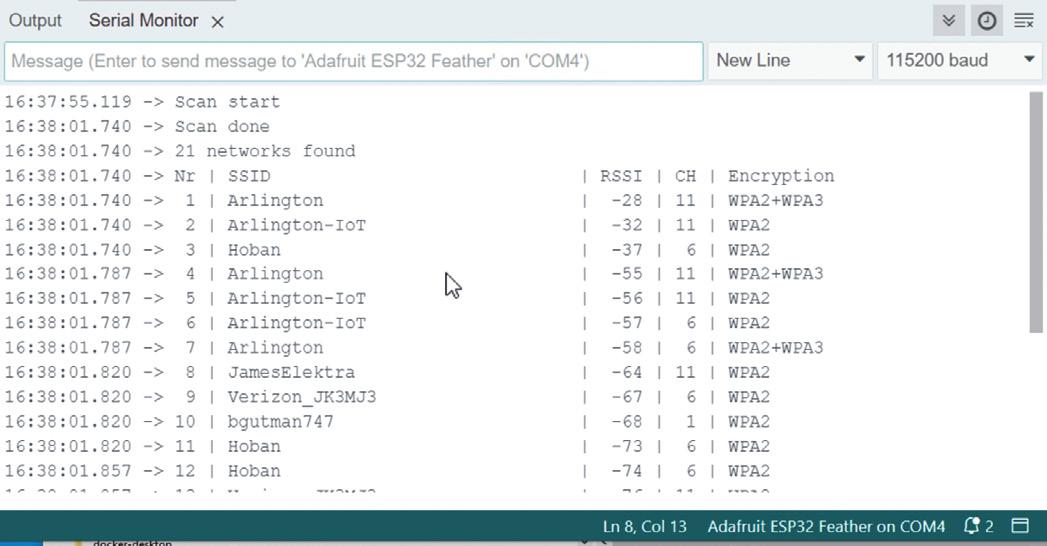Open notifications bell in status bar
Image resolution: width=1047 pixels, height=546 pixels.
[978, 527]
